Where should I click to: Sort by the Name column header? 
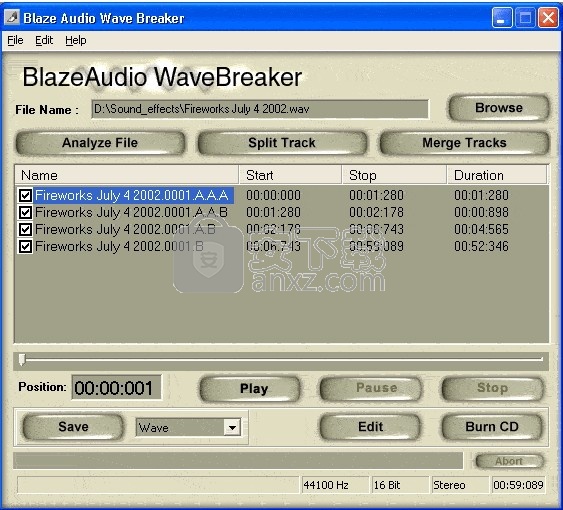127,175
